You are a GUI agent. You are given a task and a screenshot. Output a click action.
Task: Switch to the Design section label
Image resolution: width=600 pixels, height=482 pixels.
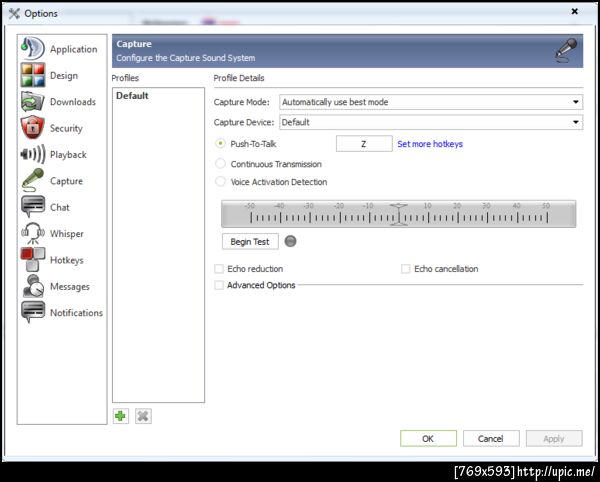(64, 75)
